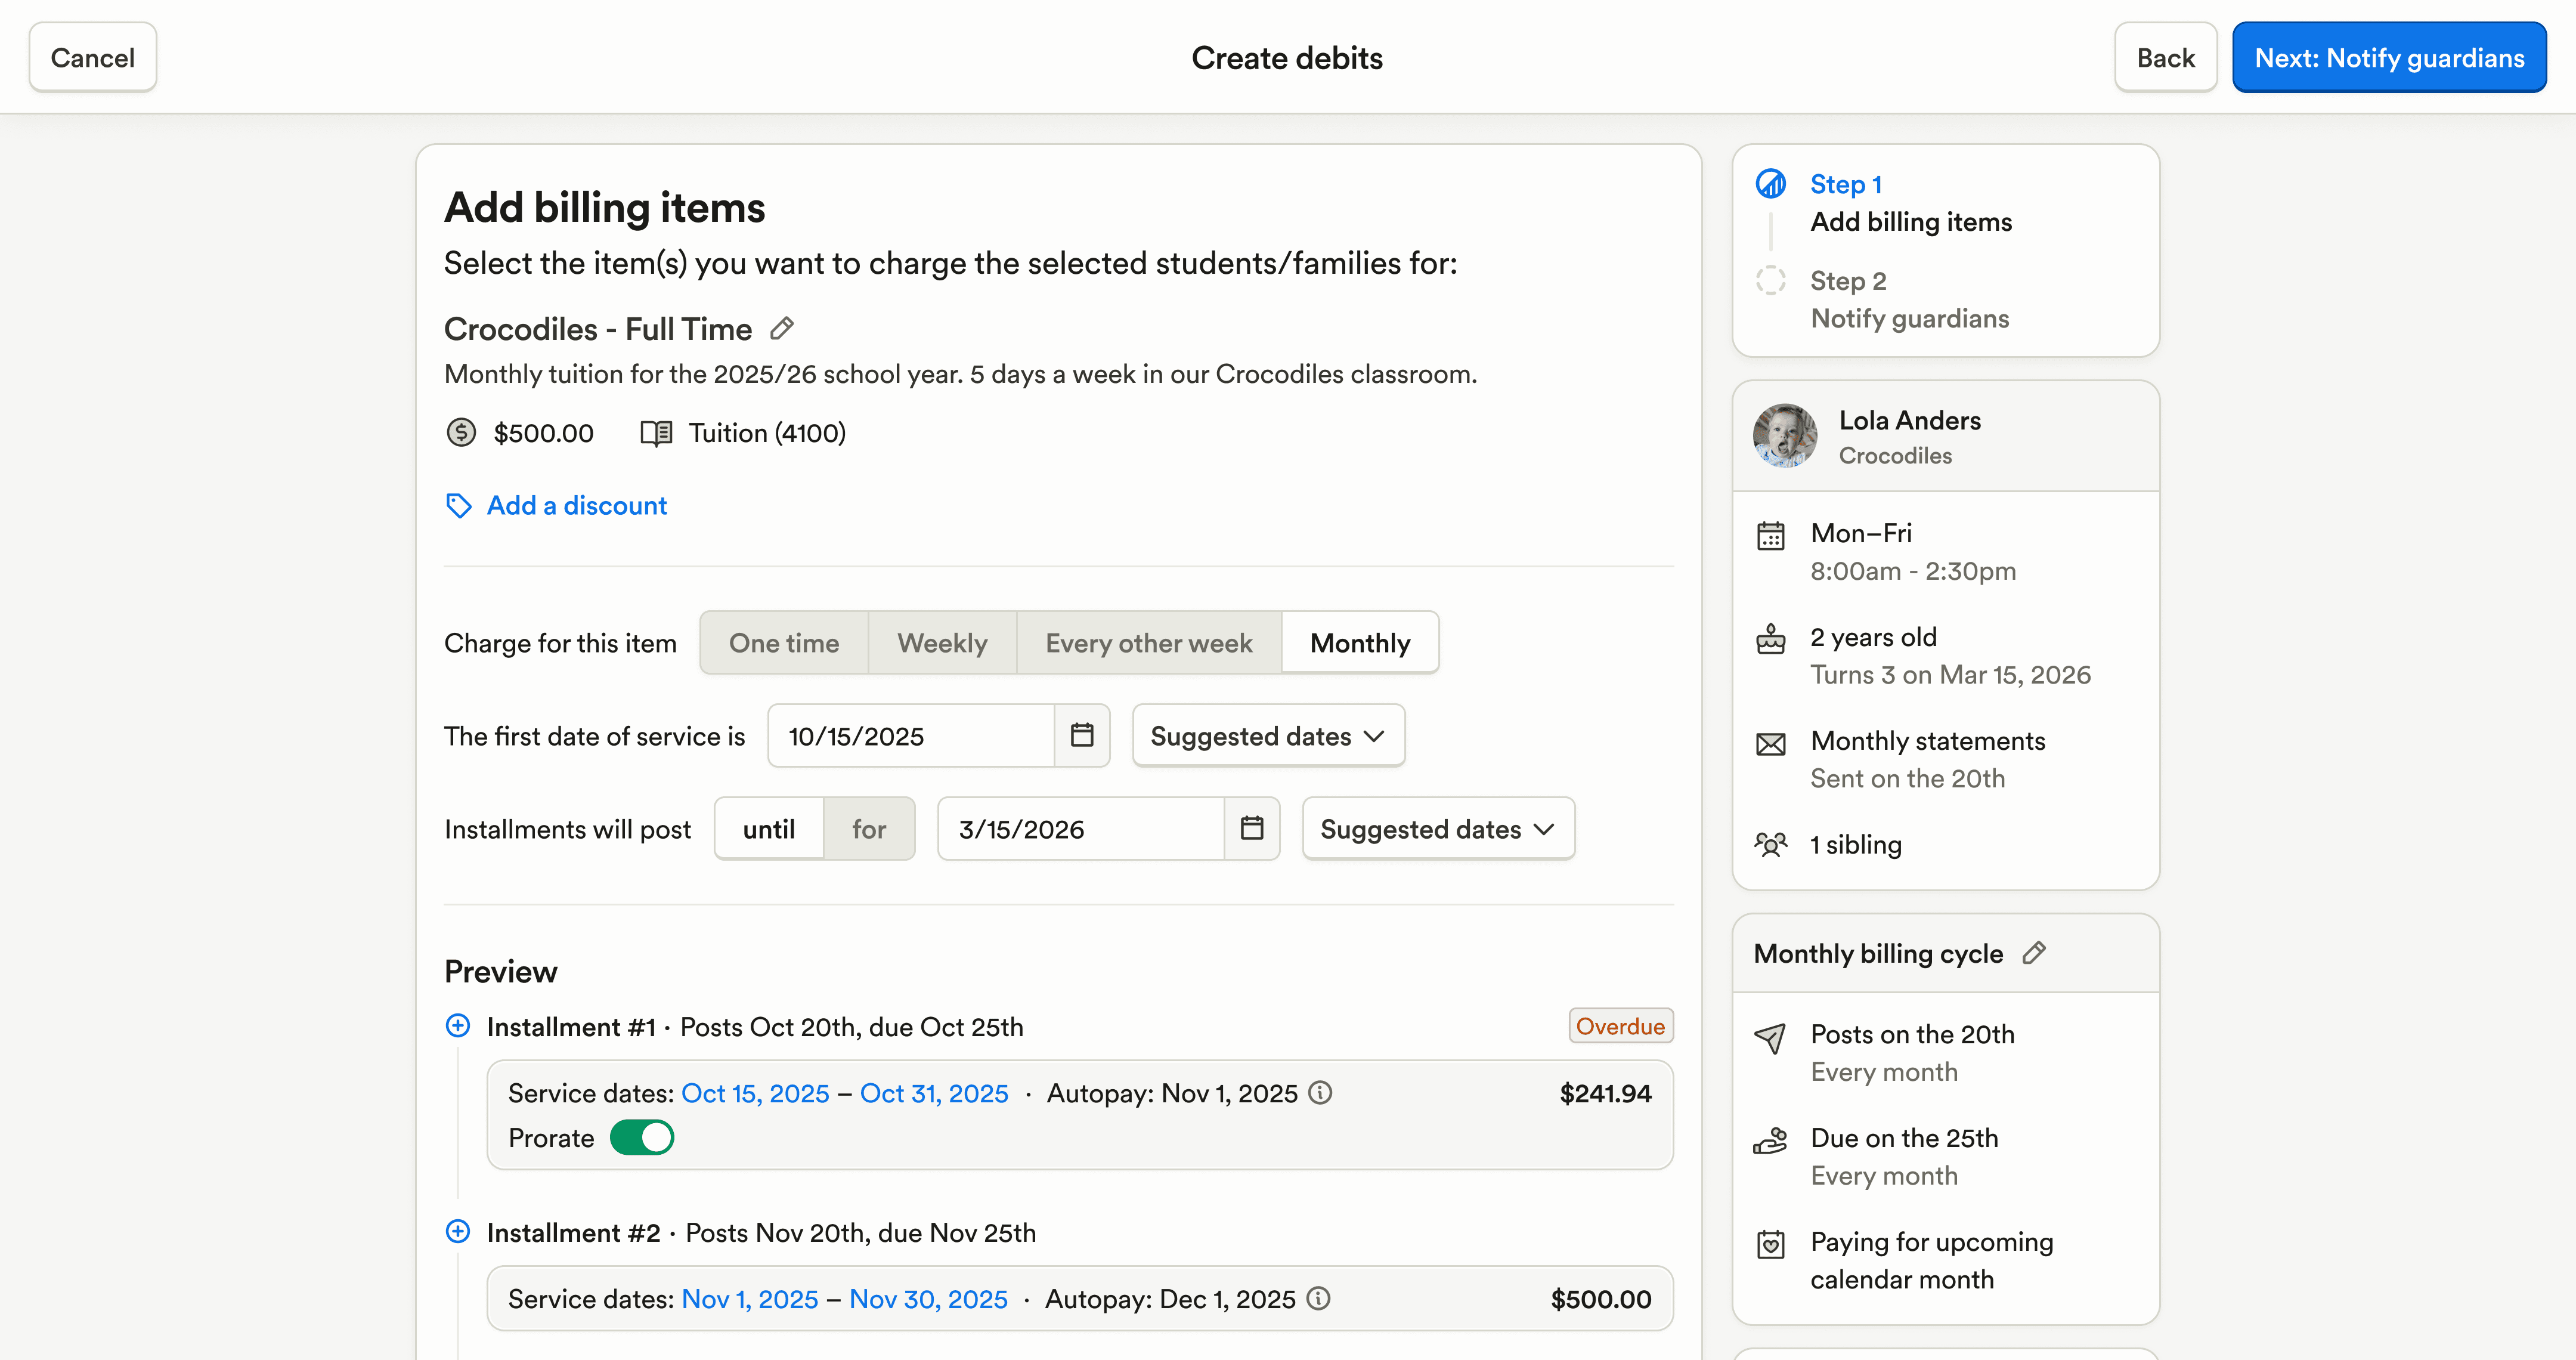Click the first date of service input field
Screen dimensions: 2576x1360
click(910, 736)
